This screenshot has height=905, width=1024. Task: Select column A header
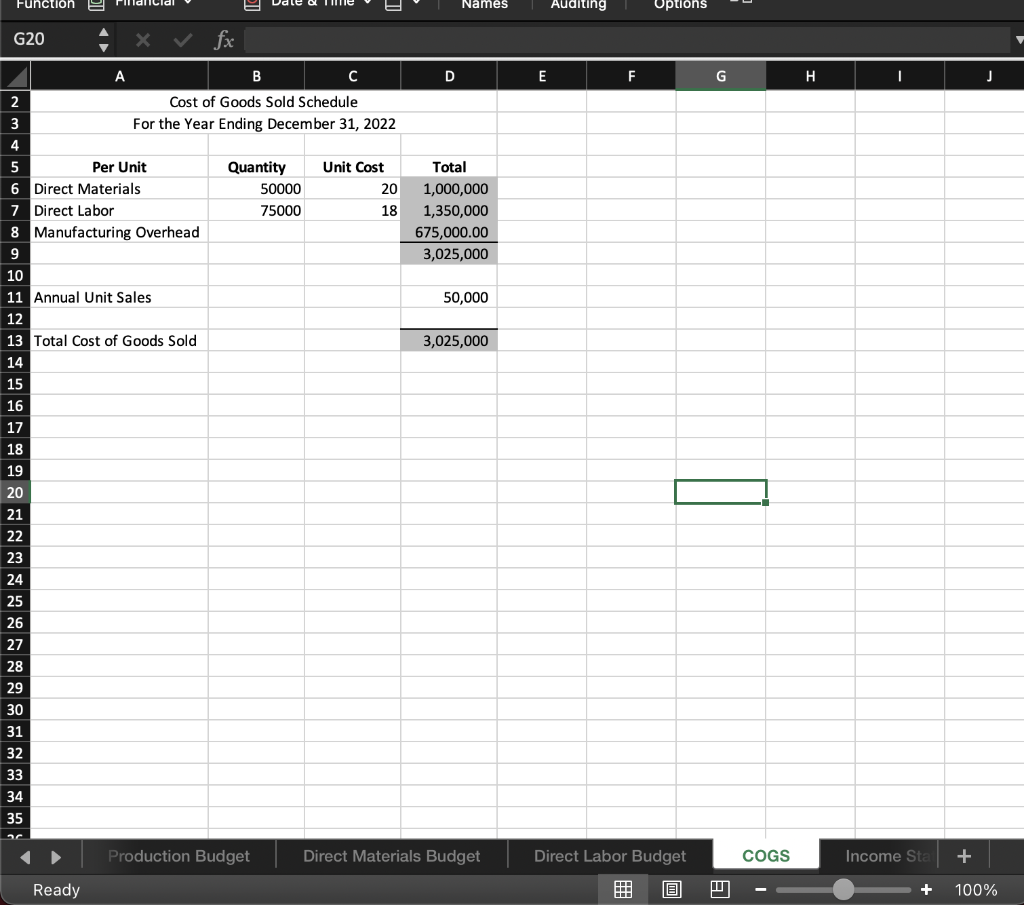(x=120, y=76)
